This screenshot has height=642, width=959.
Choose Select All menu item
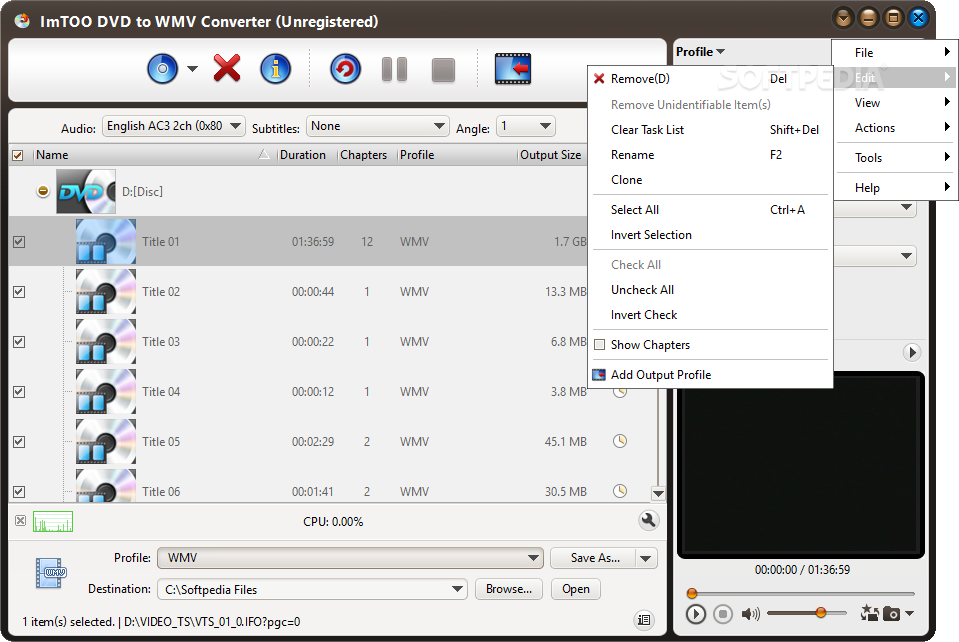coord(710,210)
